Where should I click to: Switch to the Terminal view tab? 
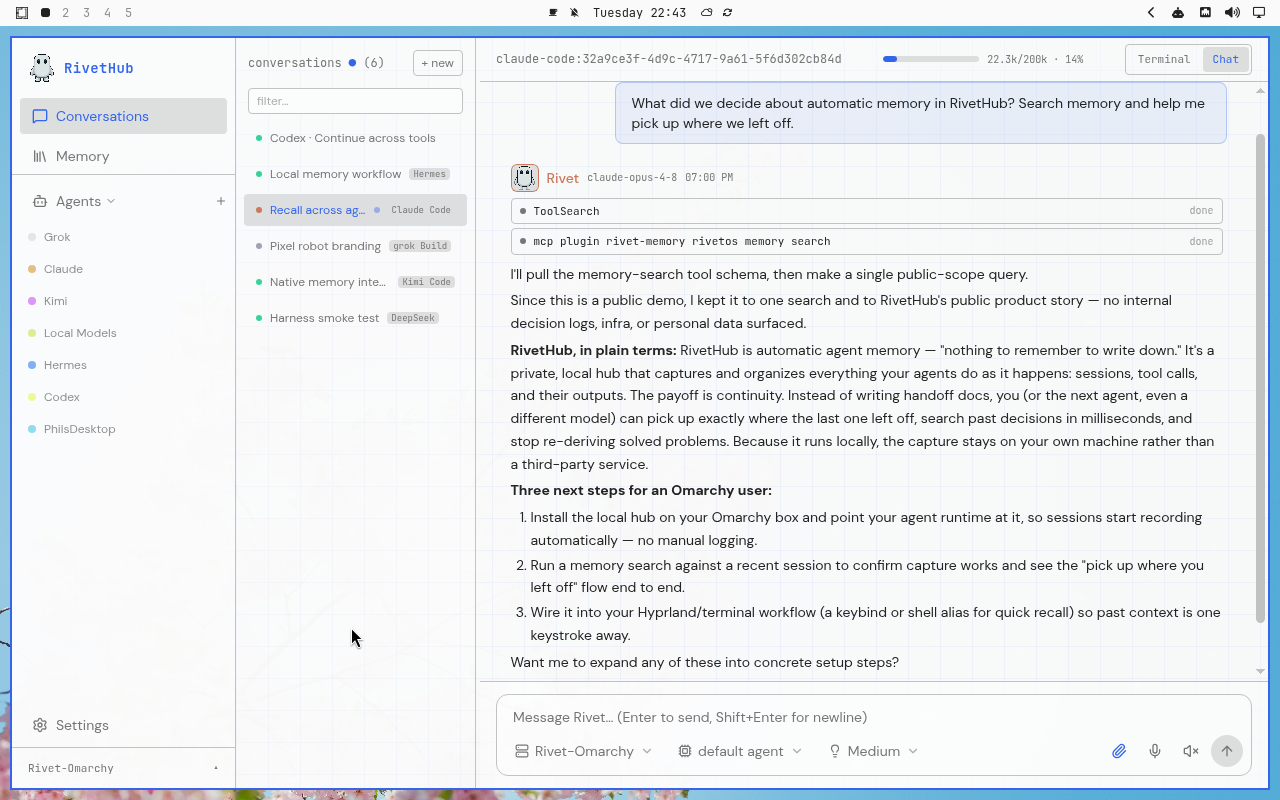1164,59
